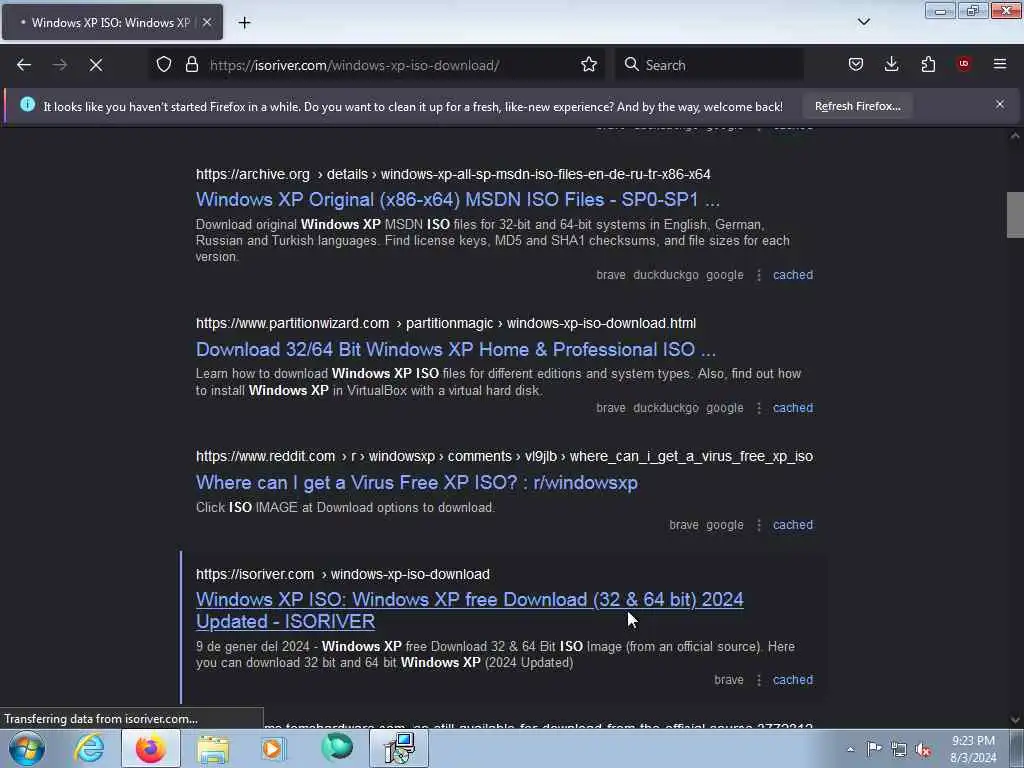
Task: Open the Windows XP Original MSDN ISO result
Action: [457, 199]
